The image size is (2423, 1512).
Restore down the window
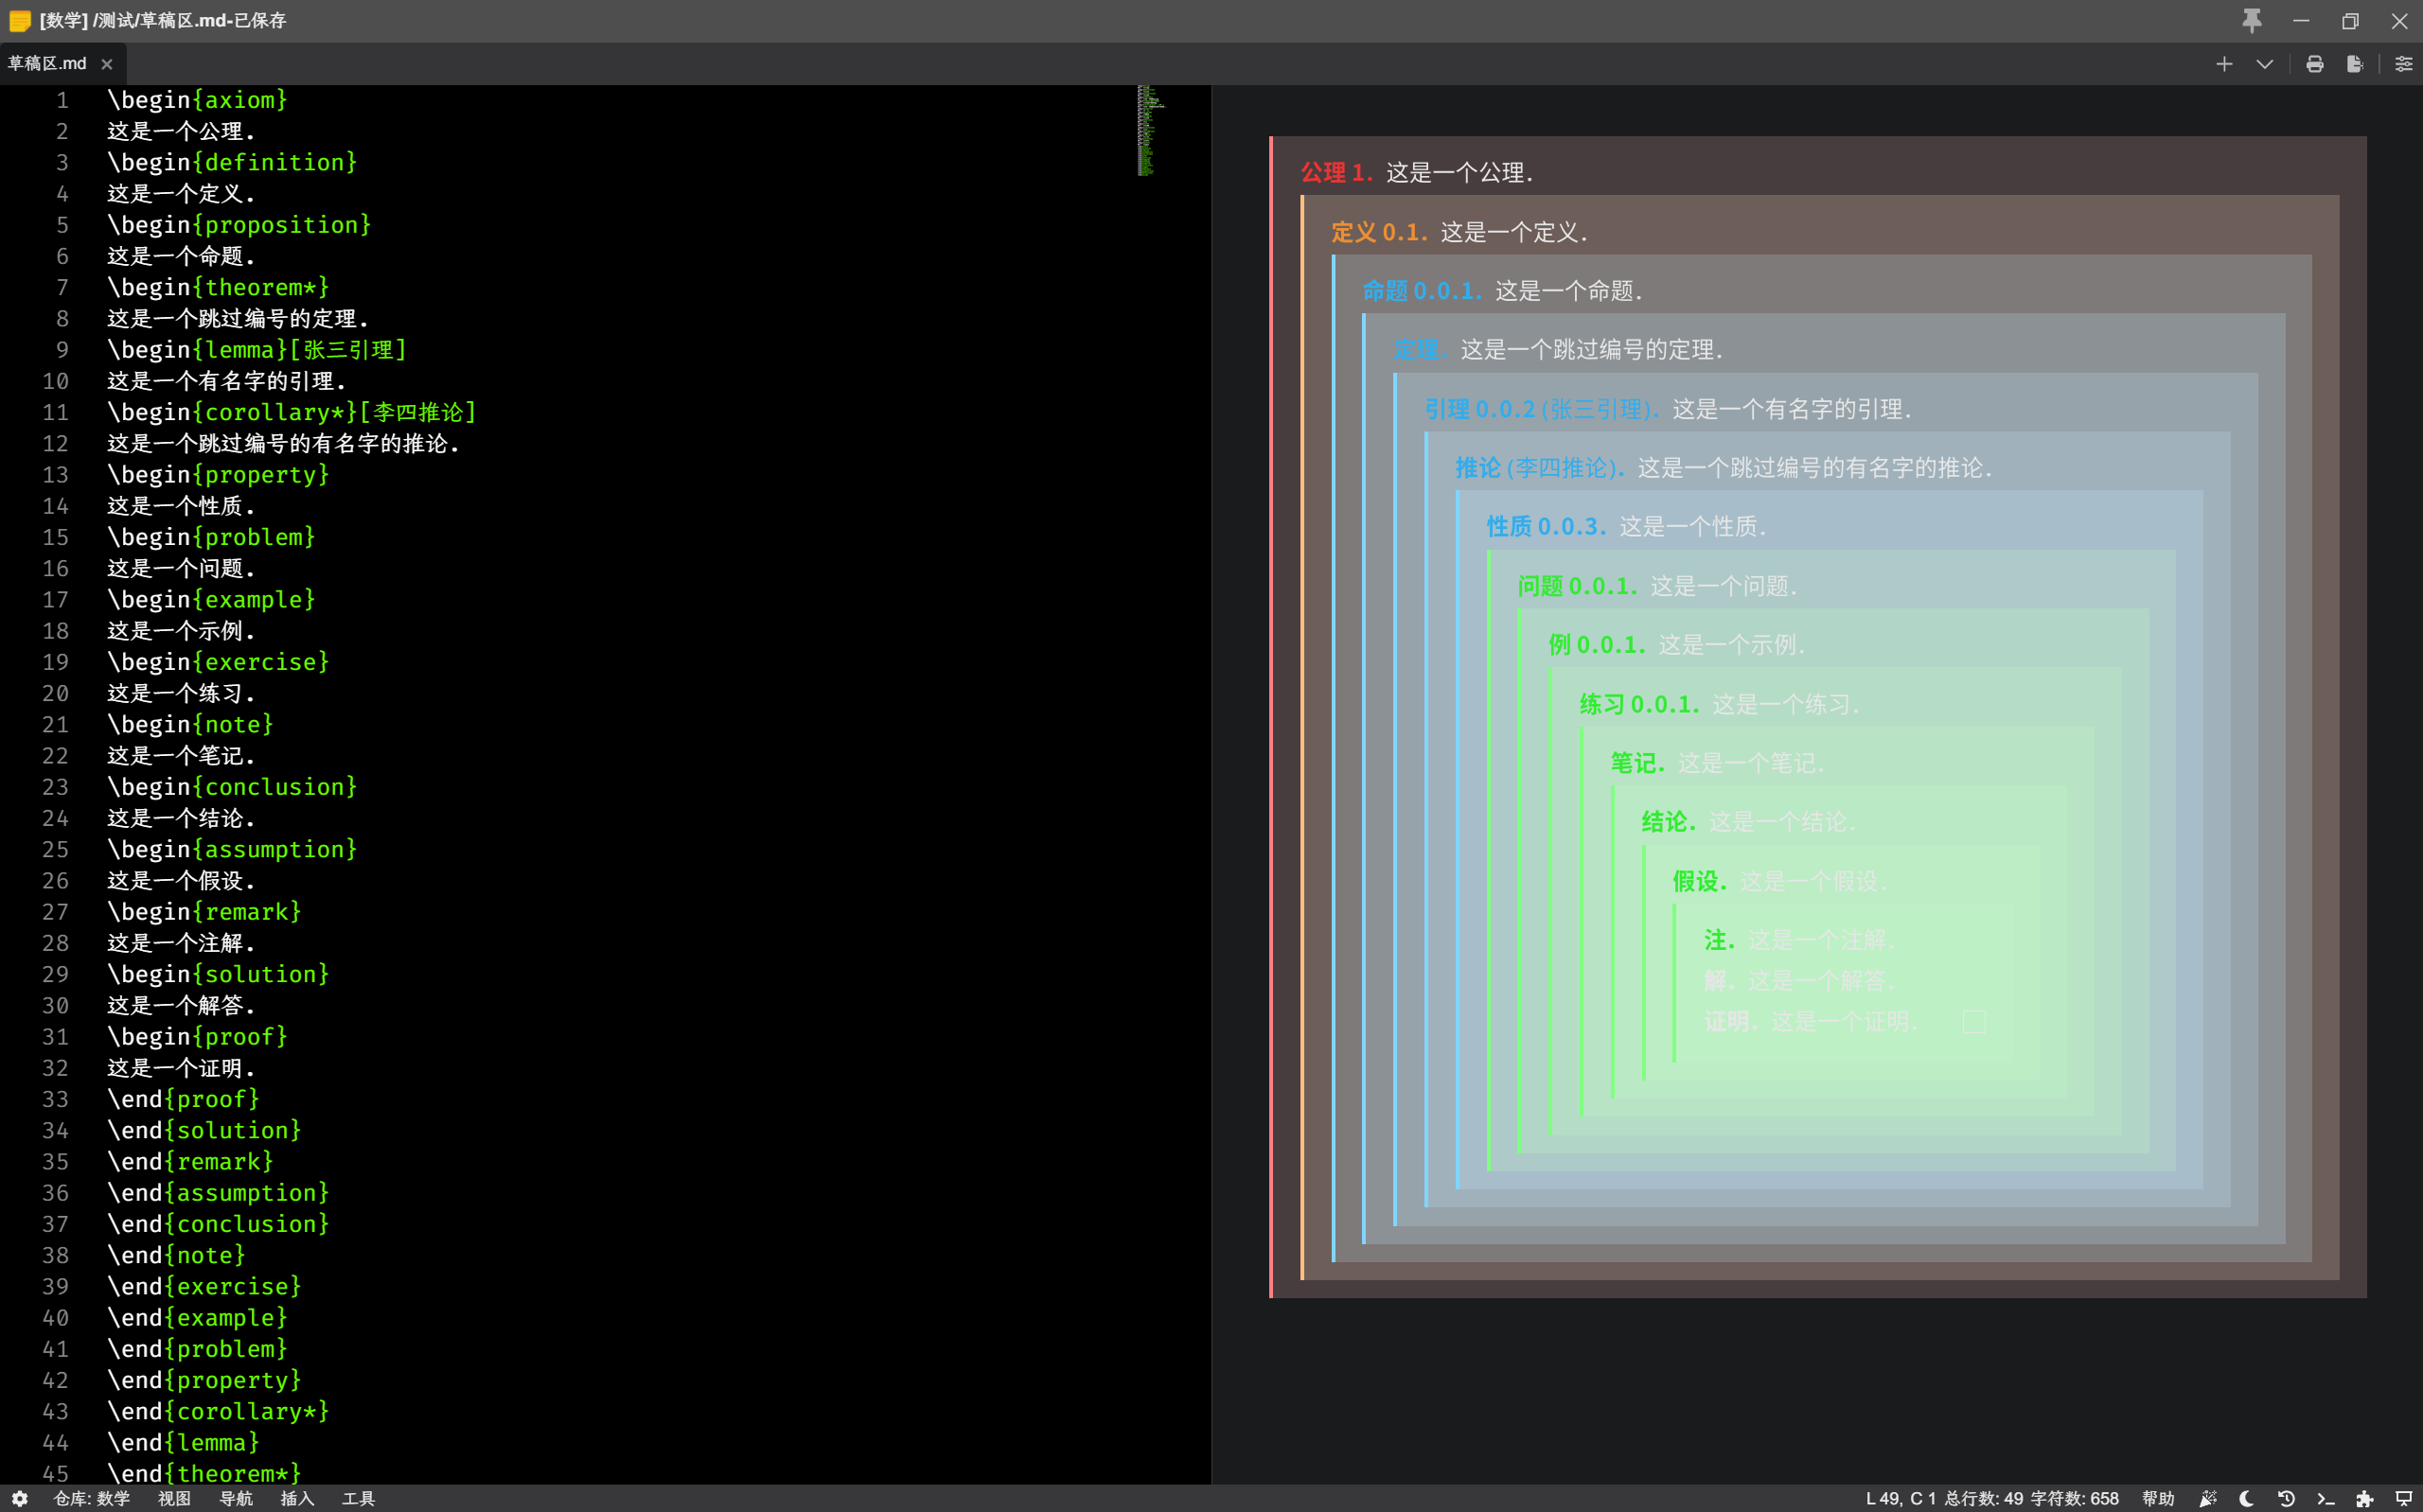(2350, 20)
